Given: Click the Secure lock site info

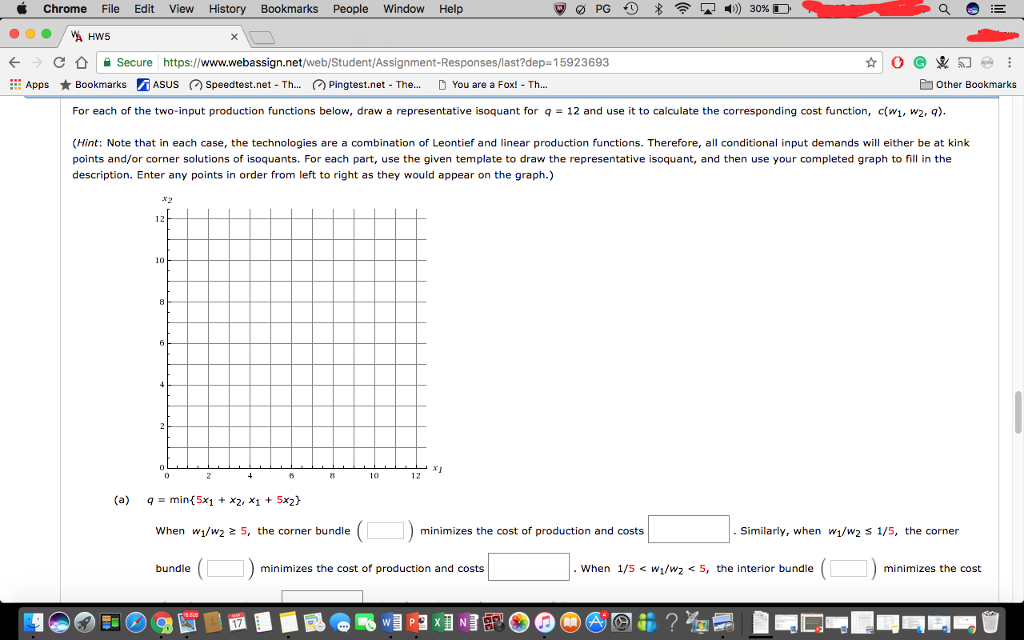Looking at the screenshot, I should coord(128,63).
